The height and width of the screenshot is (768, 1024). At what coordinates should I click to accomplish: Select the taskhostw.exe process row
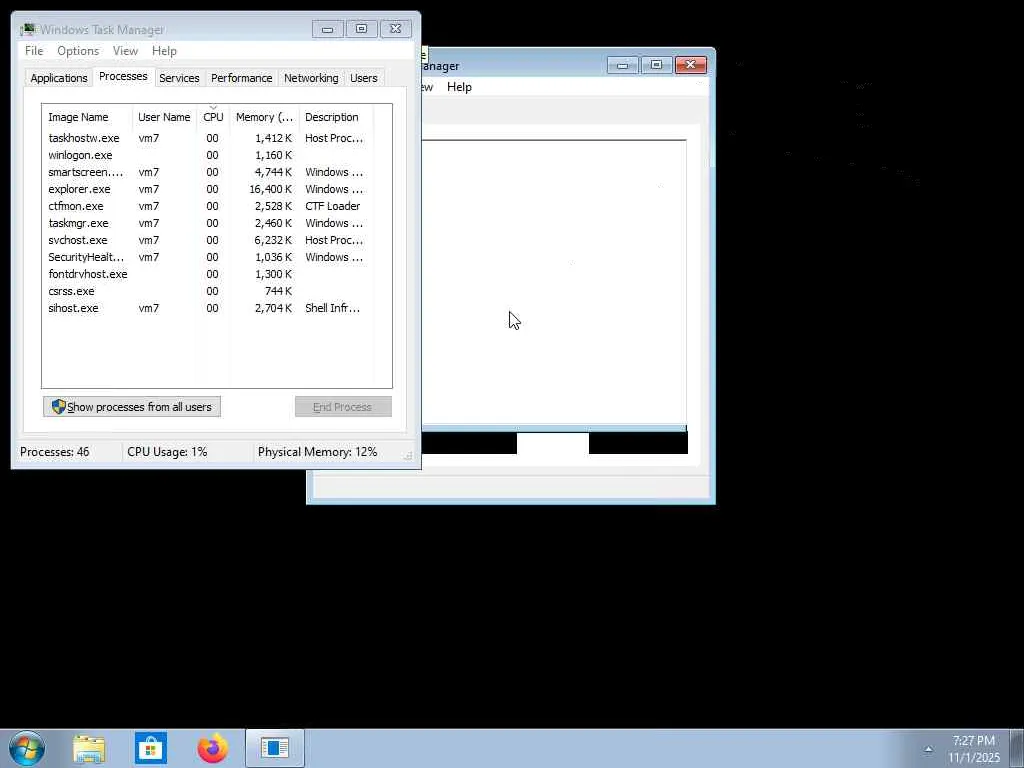point(208,138)
